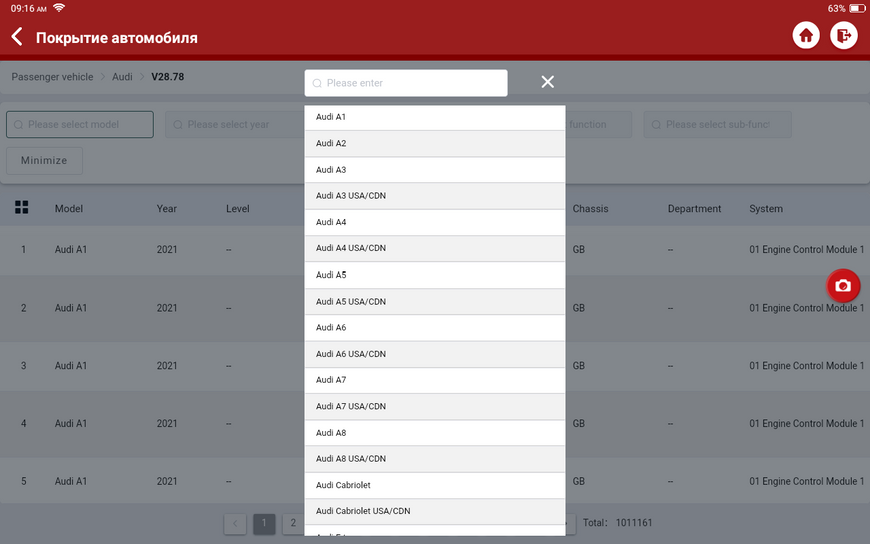Choose plain Audi A6 in list
Image resolution: width=870 pixels, height=544 pixels.
point(434,328)
